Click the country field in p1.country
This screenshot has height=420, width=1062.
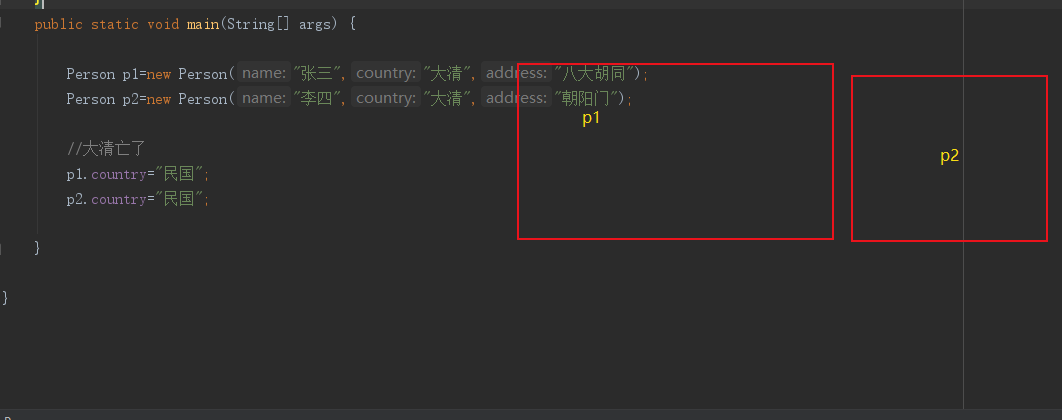coord(119,175)
